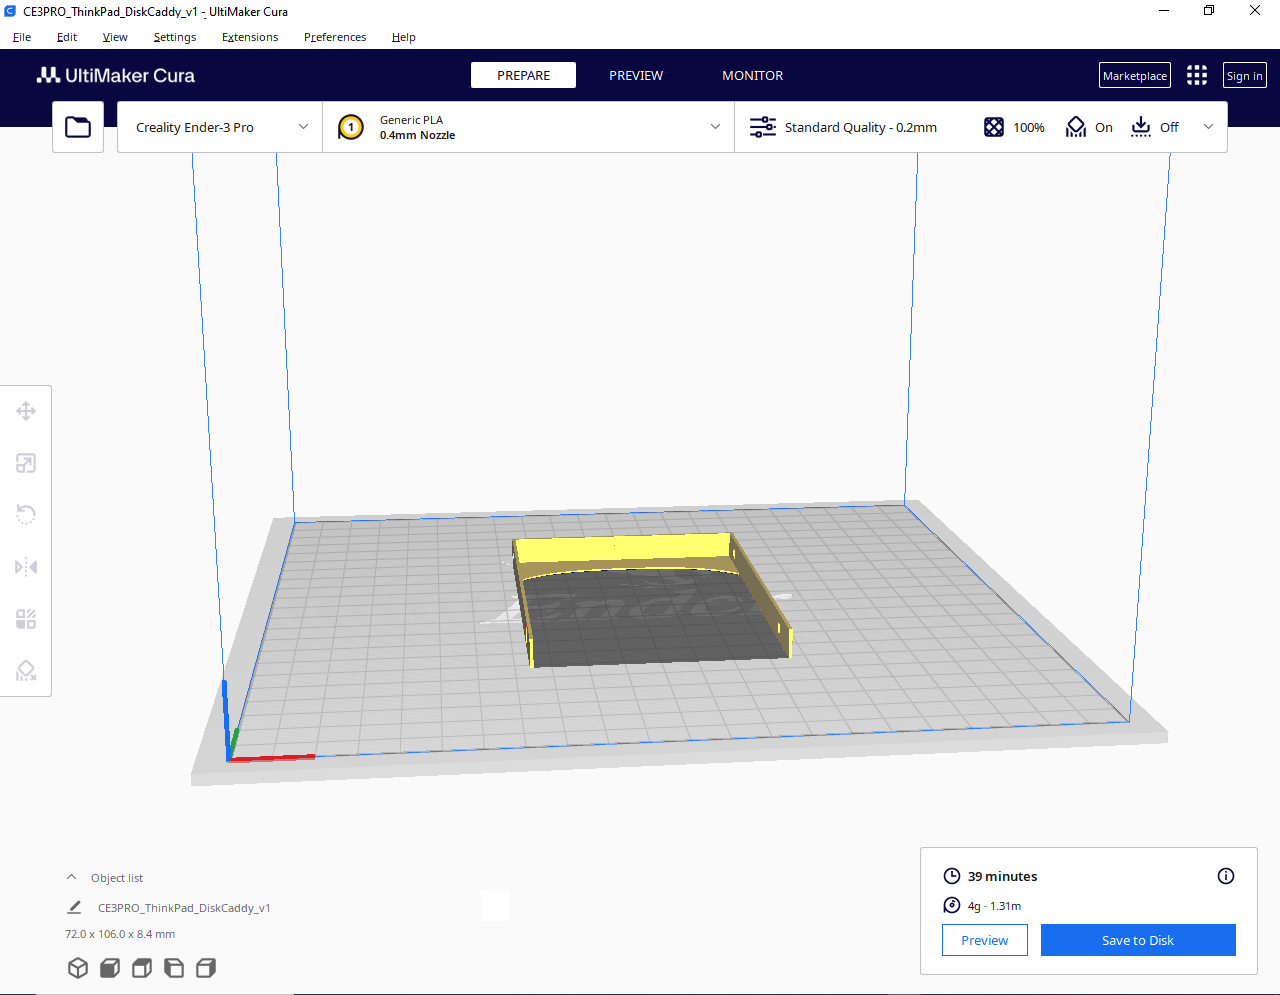1280x995 pixels.
Task: Switch to the Right view cube icon
Action: coord(206,968)
